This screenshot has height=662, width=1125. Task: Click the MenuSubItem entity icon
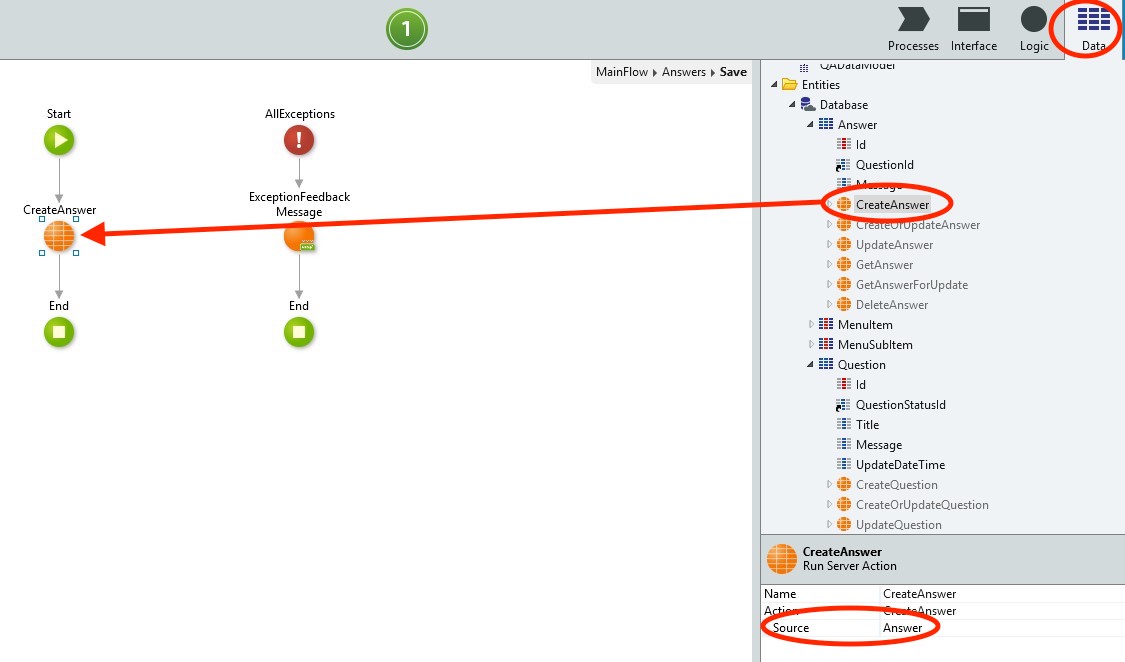click(x=826, y=344)
